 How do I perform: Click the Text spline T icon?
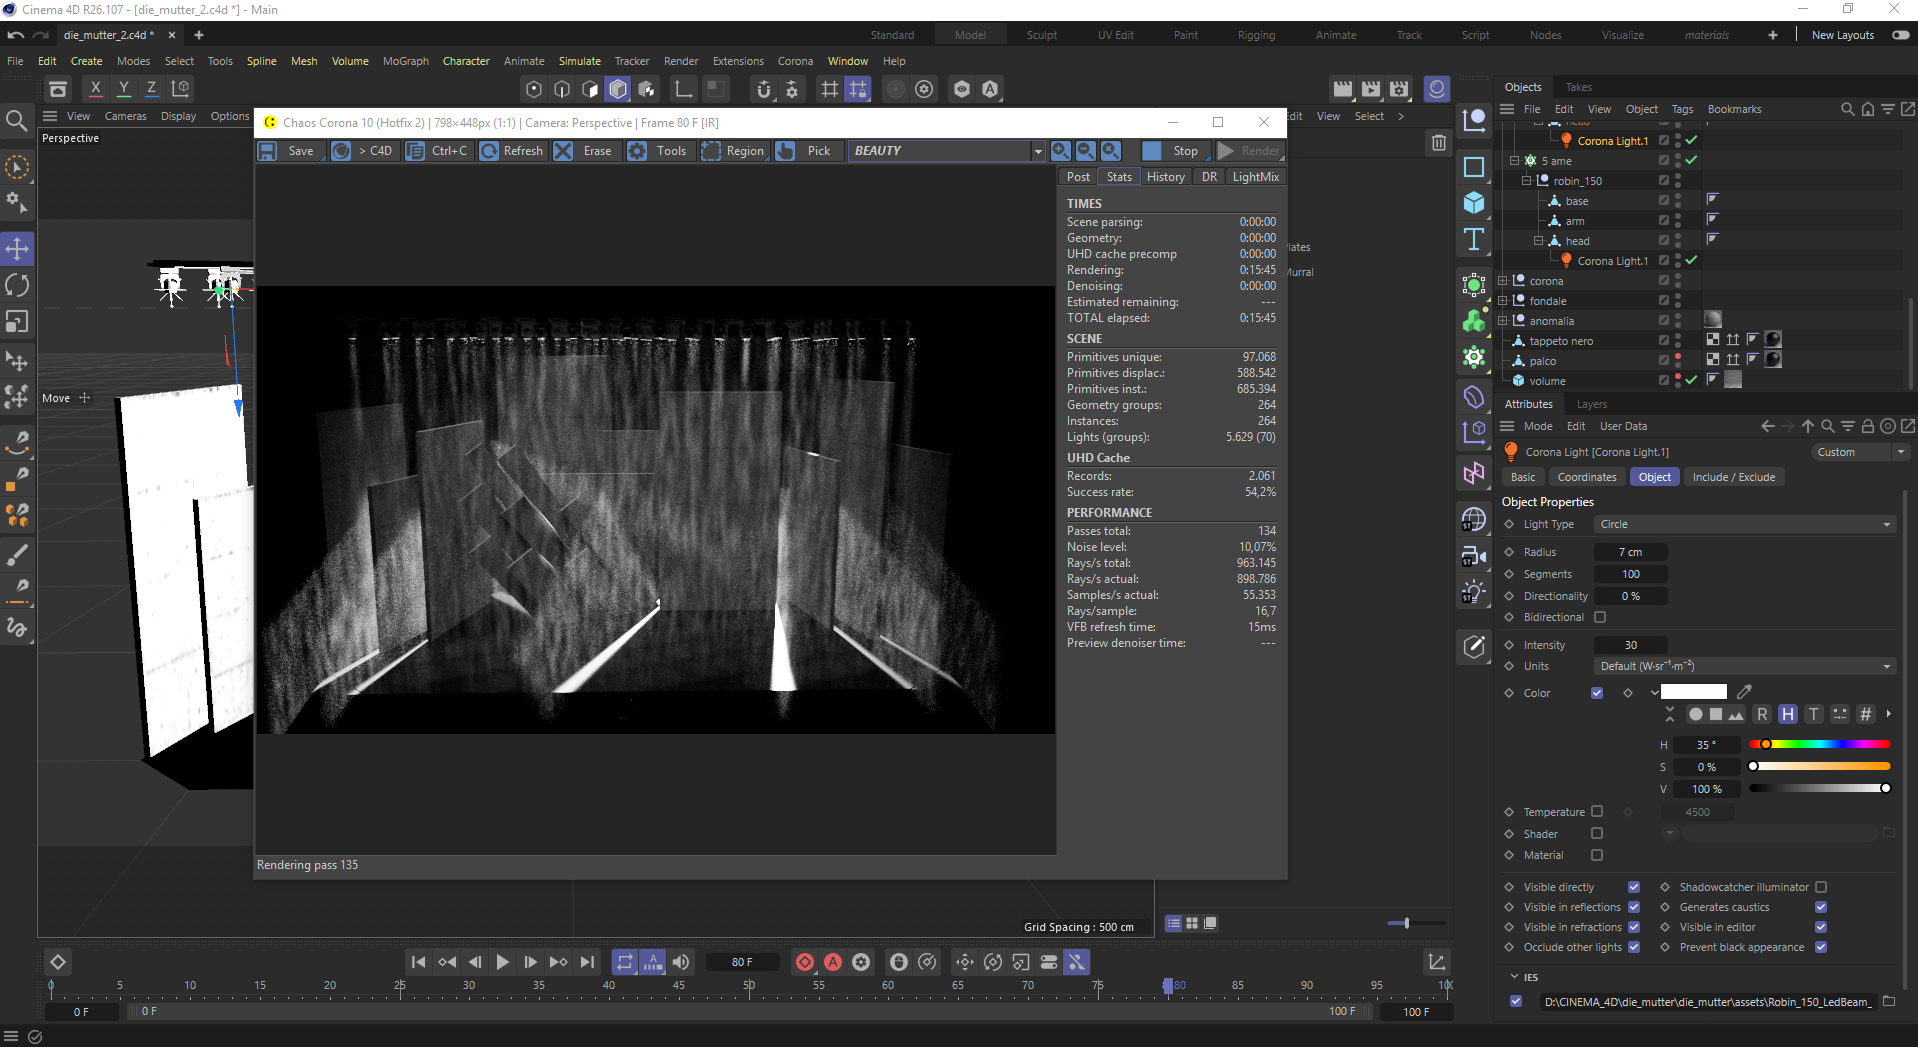coord(1474,239)
